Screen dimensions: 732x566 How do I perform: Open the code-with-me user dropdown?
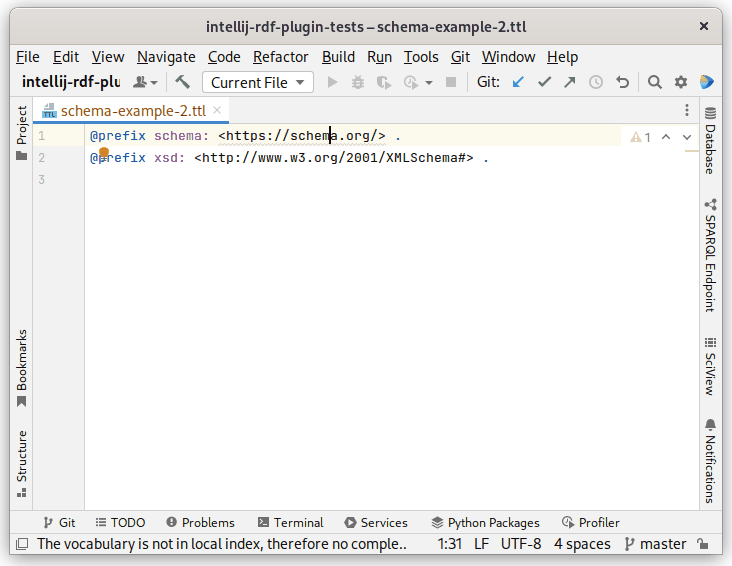tap(145, 83)
